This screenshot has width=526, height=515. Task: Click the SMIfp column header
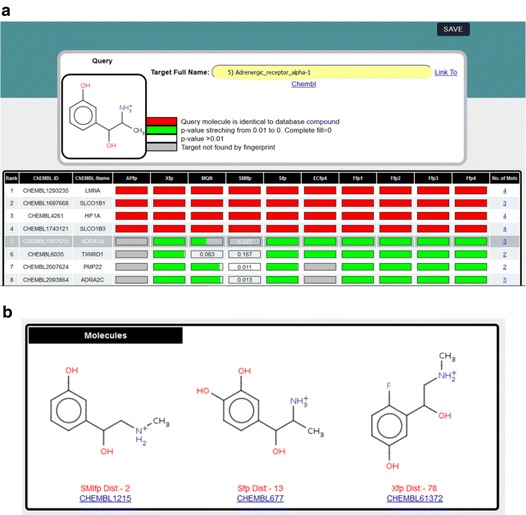(x=245, y=178)
